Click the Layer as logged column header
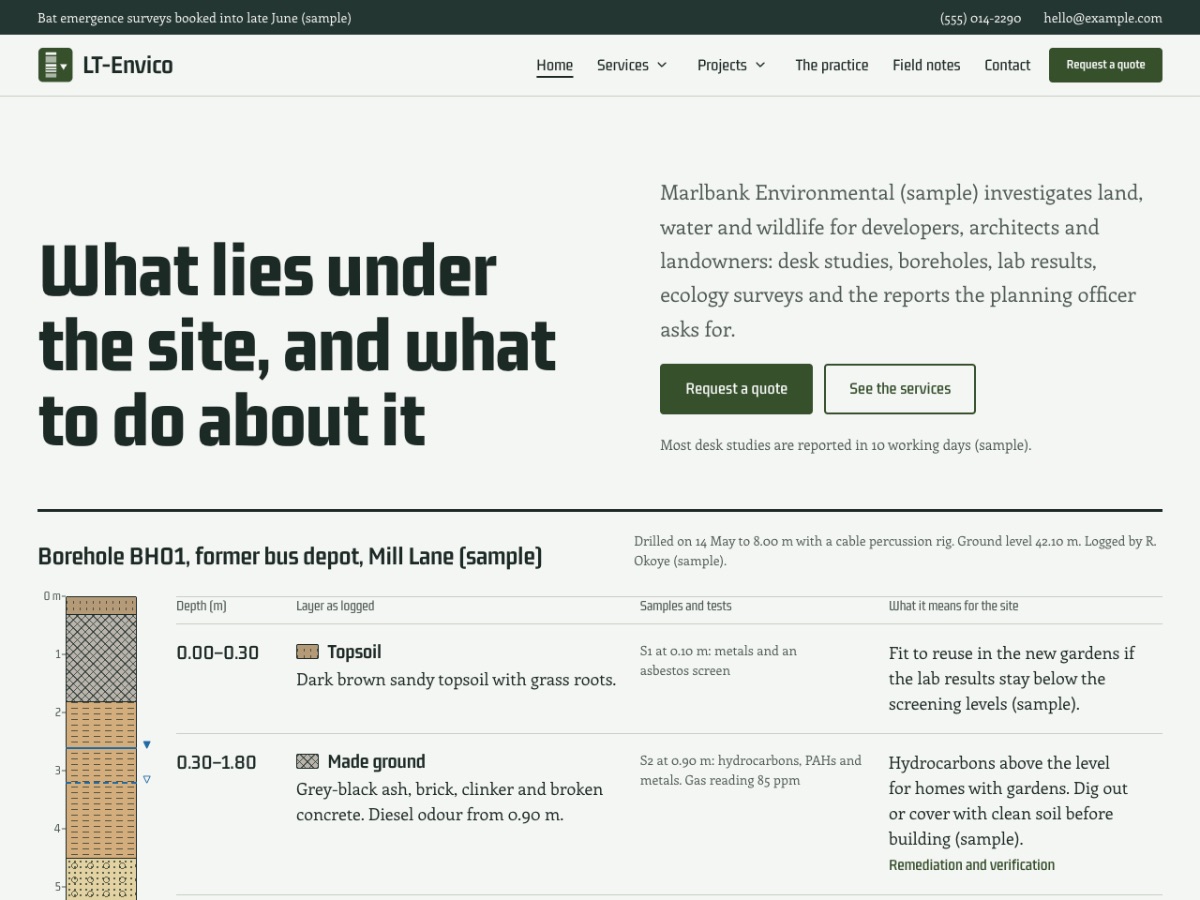 click(335, 606)
